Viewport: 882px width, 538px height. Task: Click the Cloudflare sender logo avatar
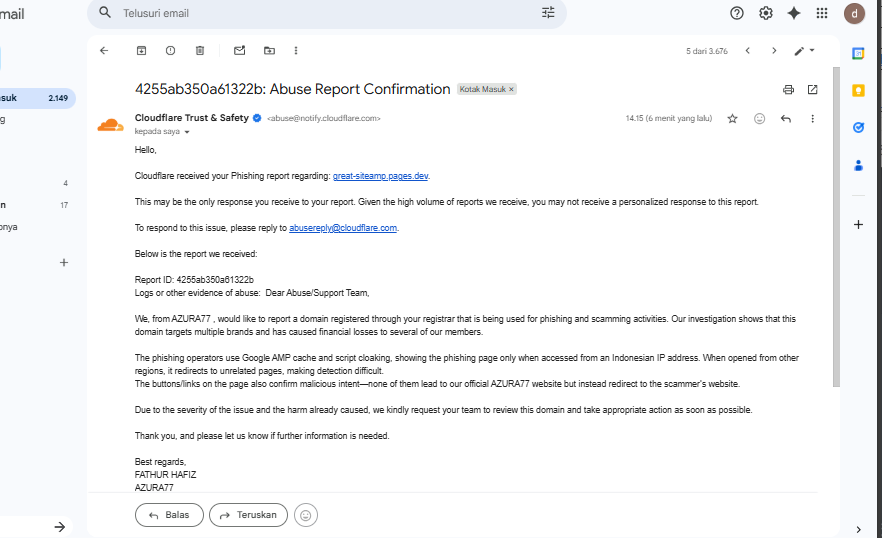tap(110, 125)
